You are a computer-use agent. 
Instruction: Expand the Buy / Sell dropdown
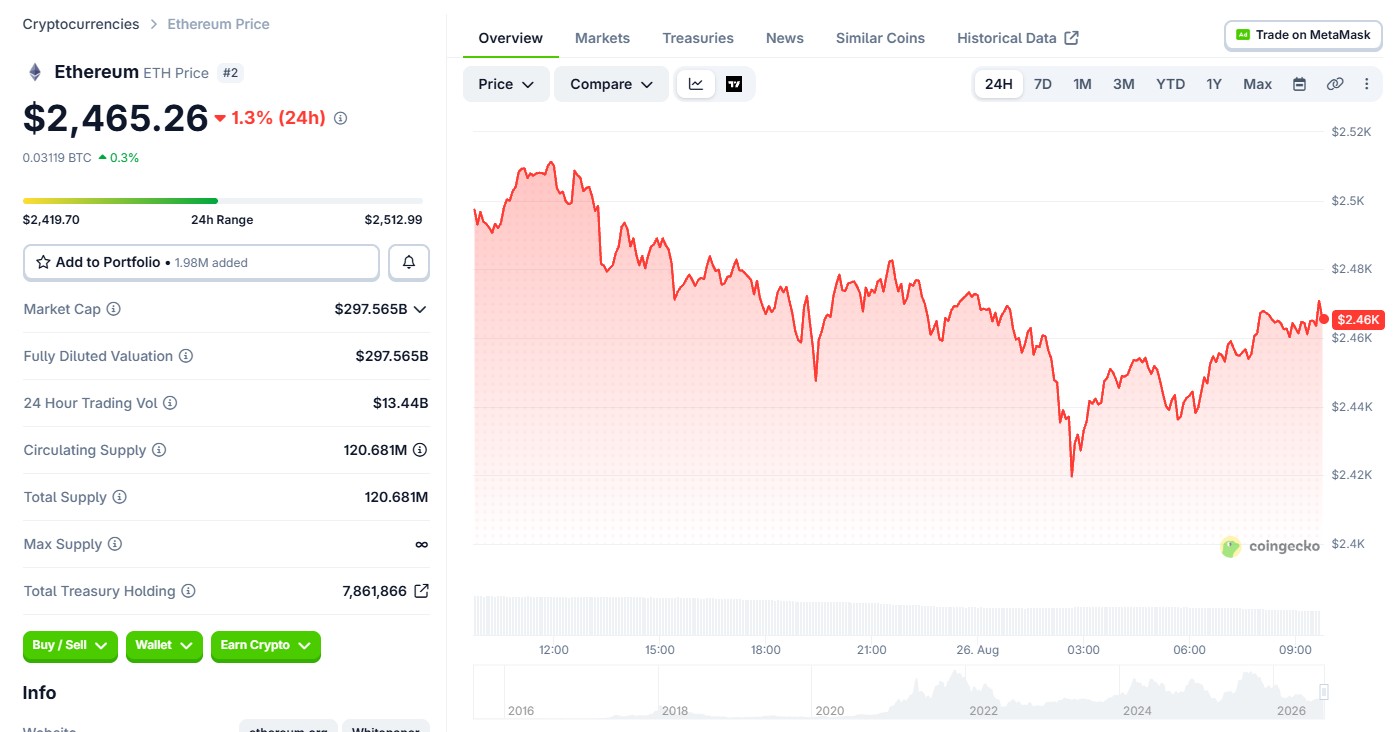tap(70, 646)
